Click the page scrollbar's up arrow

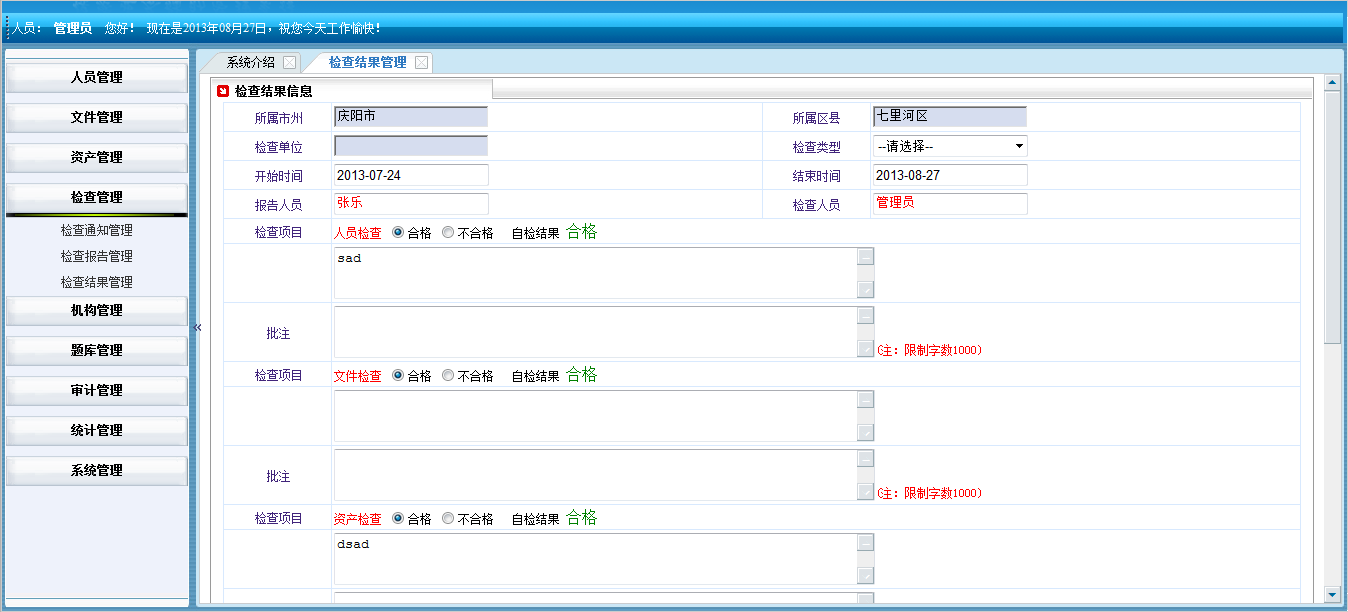click(x=1331, y=83)
